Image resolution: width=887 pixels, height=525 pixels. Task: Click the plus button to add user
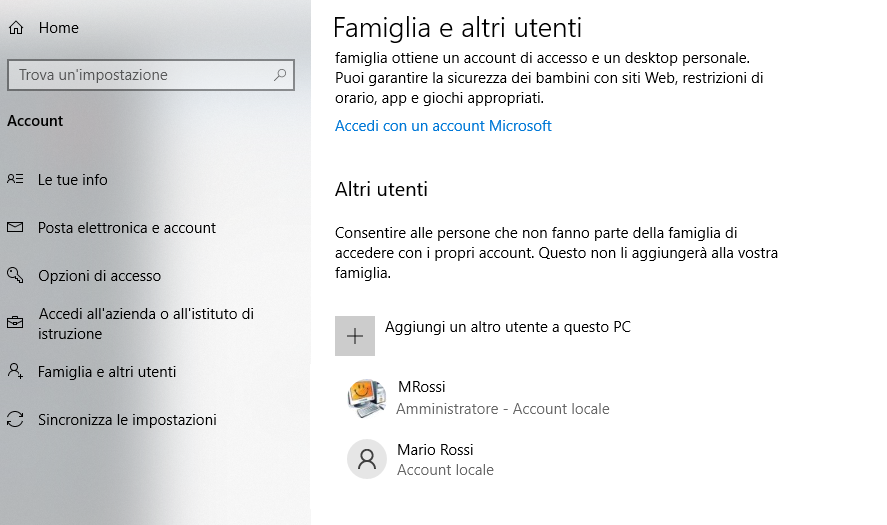coord(355,336)
